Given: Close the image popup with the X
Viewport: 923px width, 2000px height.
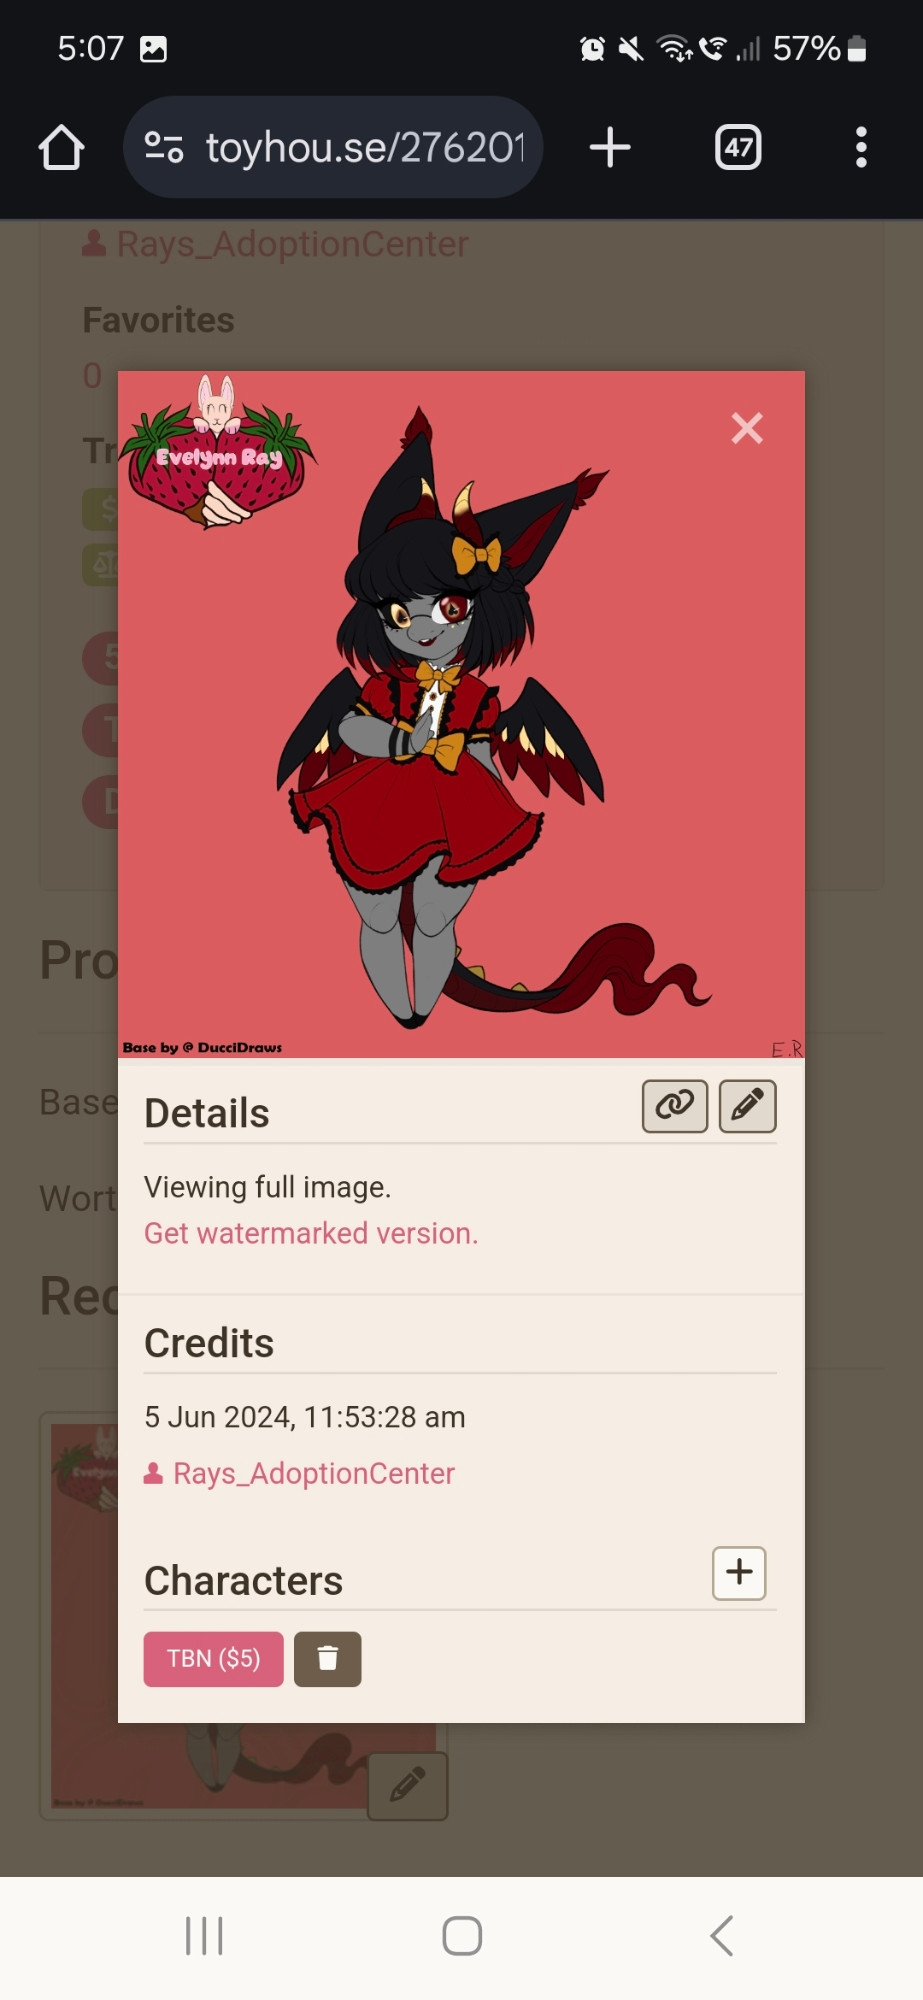Looking at the screenshot, I should point(747,428).
